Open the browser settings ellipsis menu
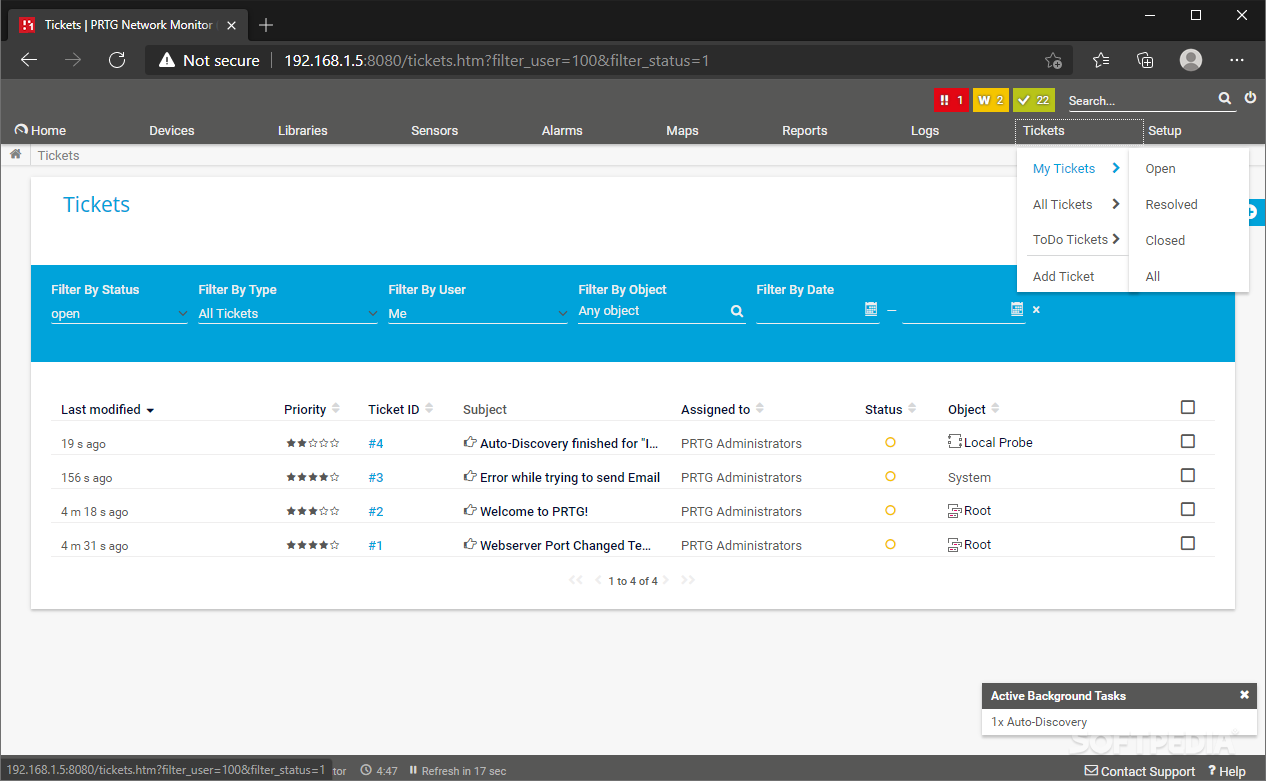 pyautogui.click(x=1237, y=60)
